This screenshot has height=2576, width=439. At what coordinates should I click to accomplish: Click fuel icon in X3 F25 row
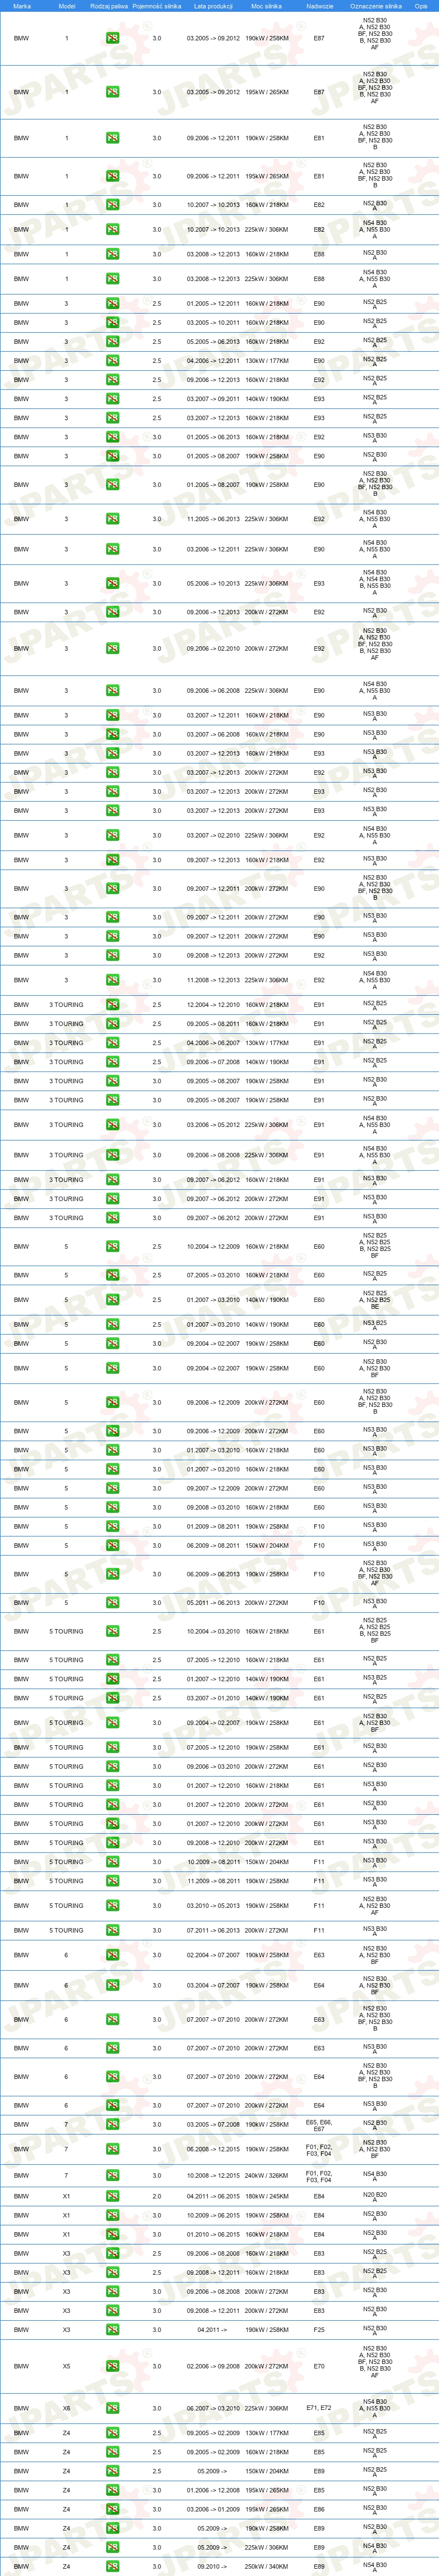coord(112,2330)
